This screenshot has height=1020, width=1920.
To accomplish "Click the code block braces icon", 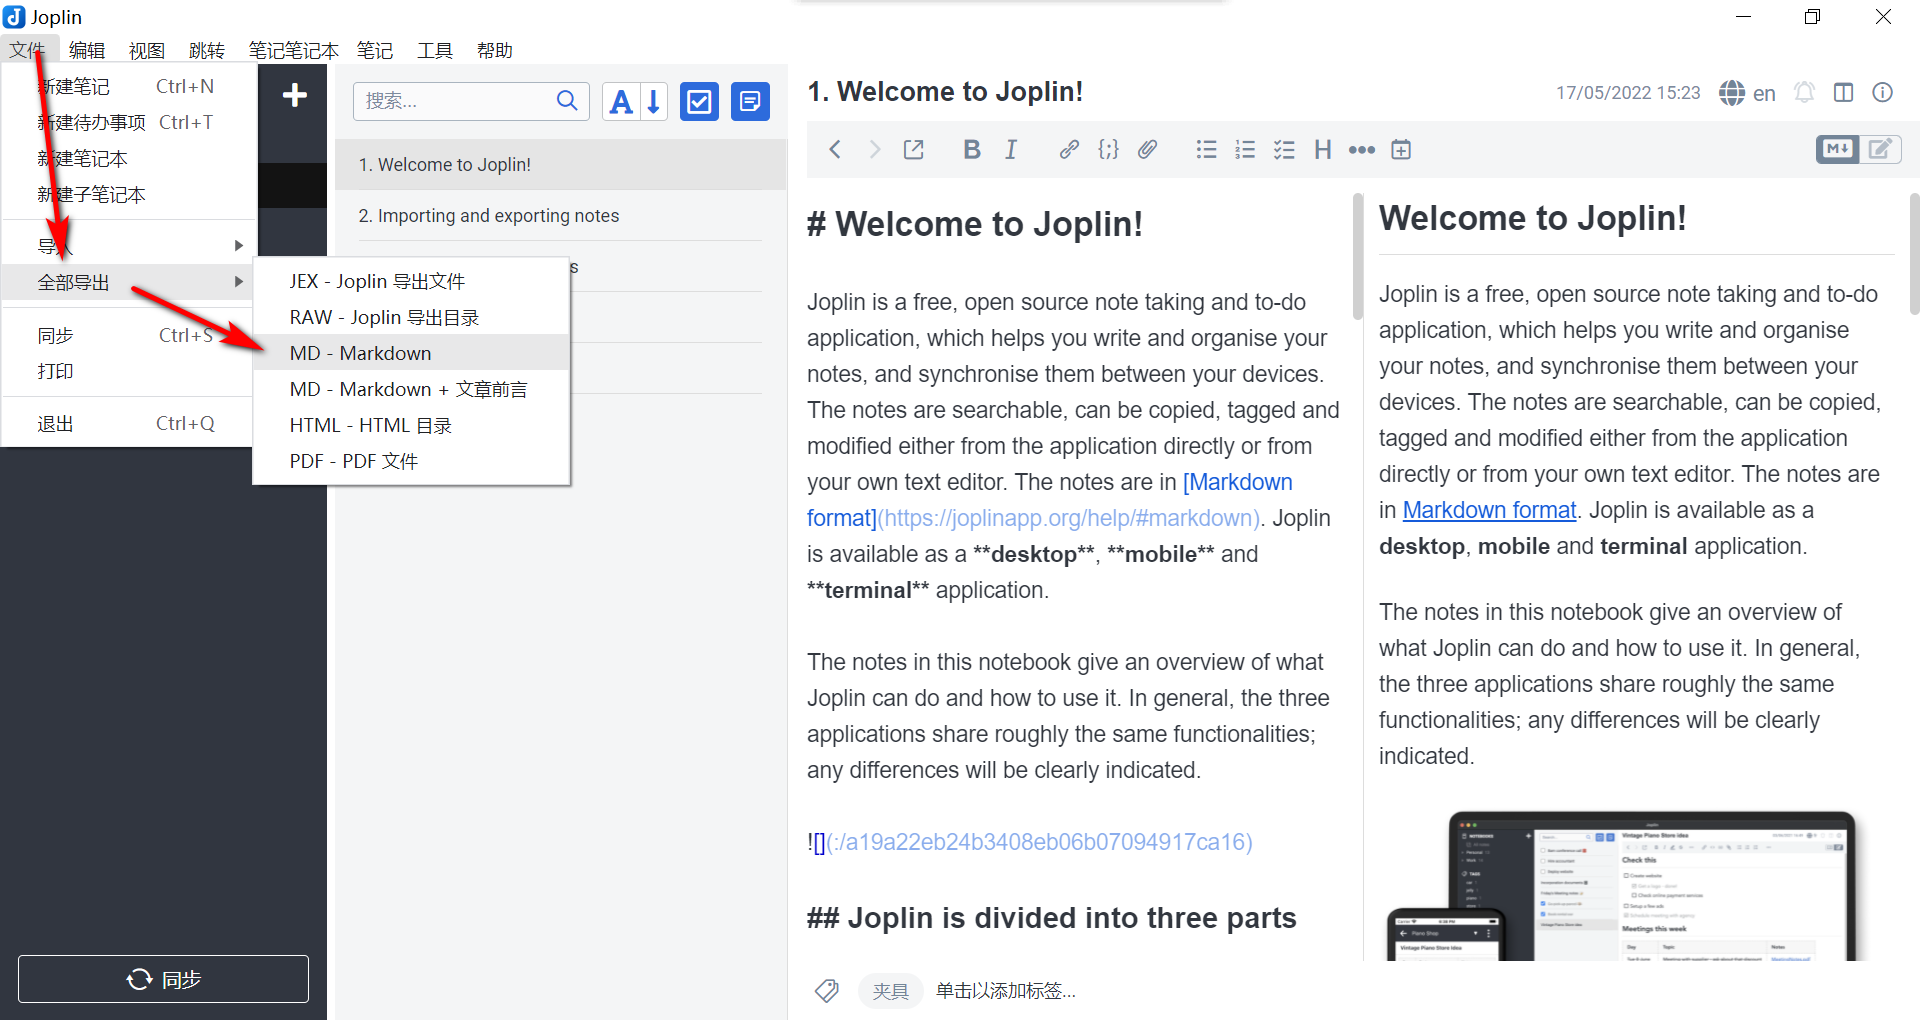I will (x=1108, y=150).
